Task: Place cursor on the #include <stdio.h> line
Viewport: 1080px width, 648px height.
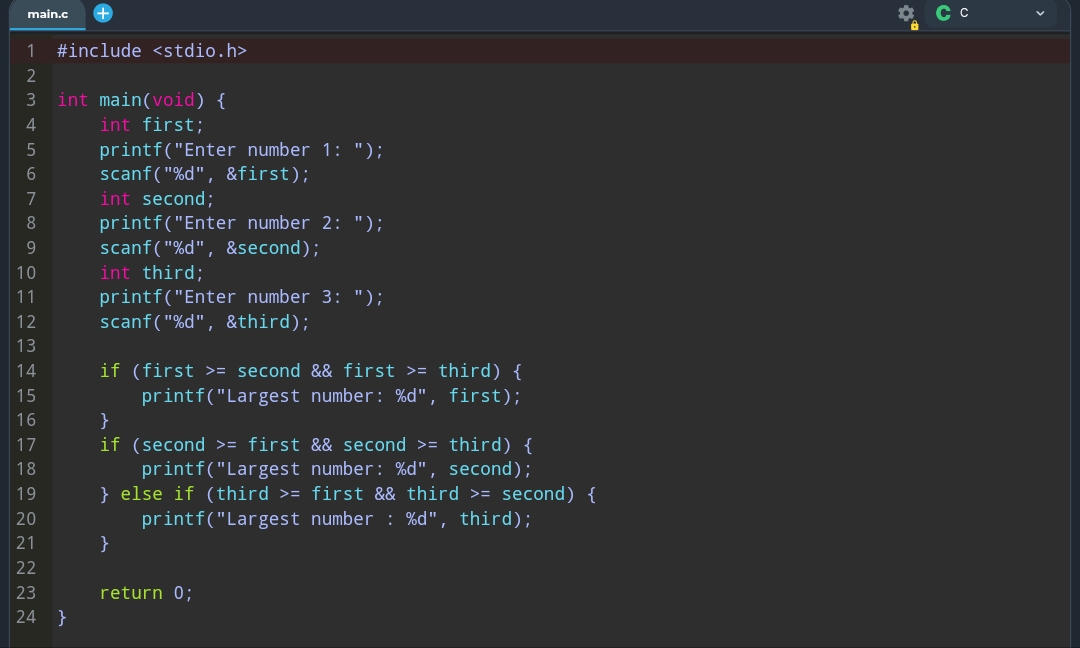Action: [151, 51]
